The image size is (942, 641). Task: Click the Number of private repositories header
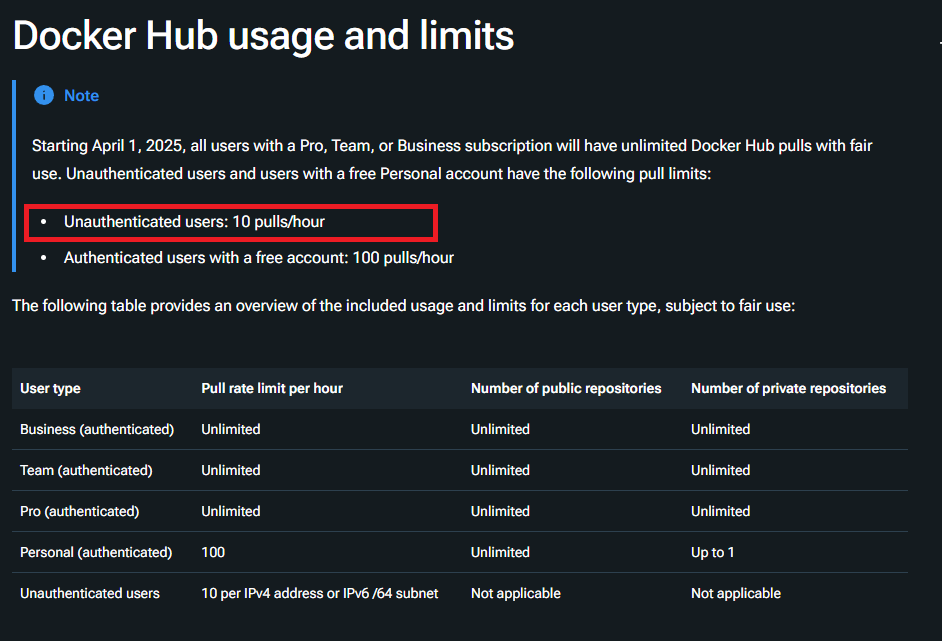[x=788, y=388]
